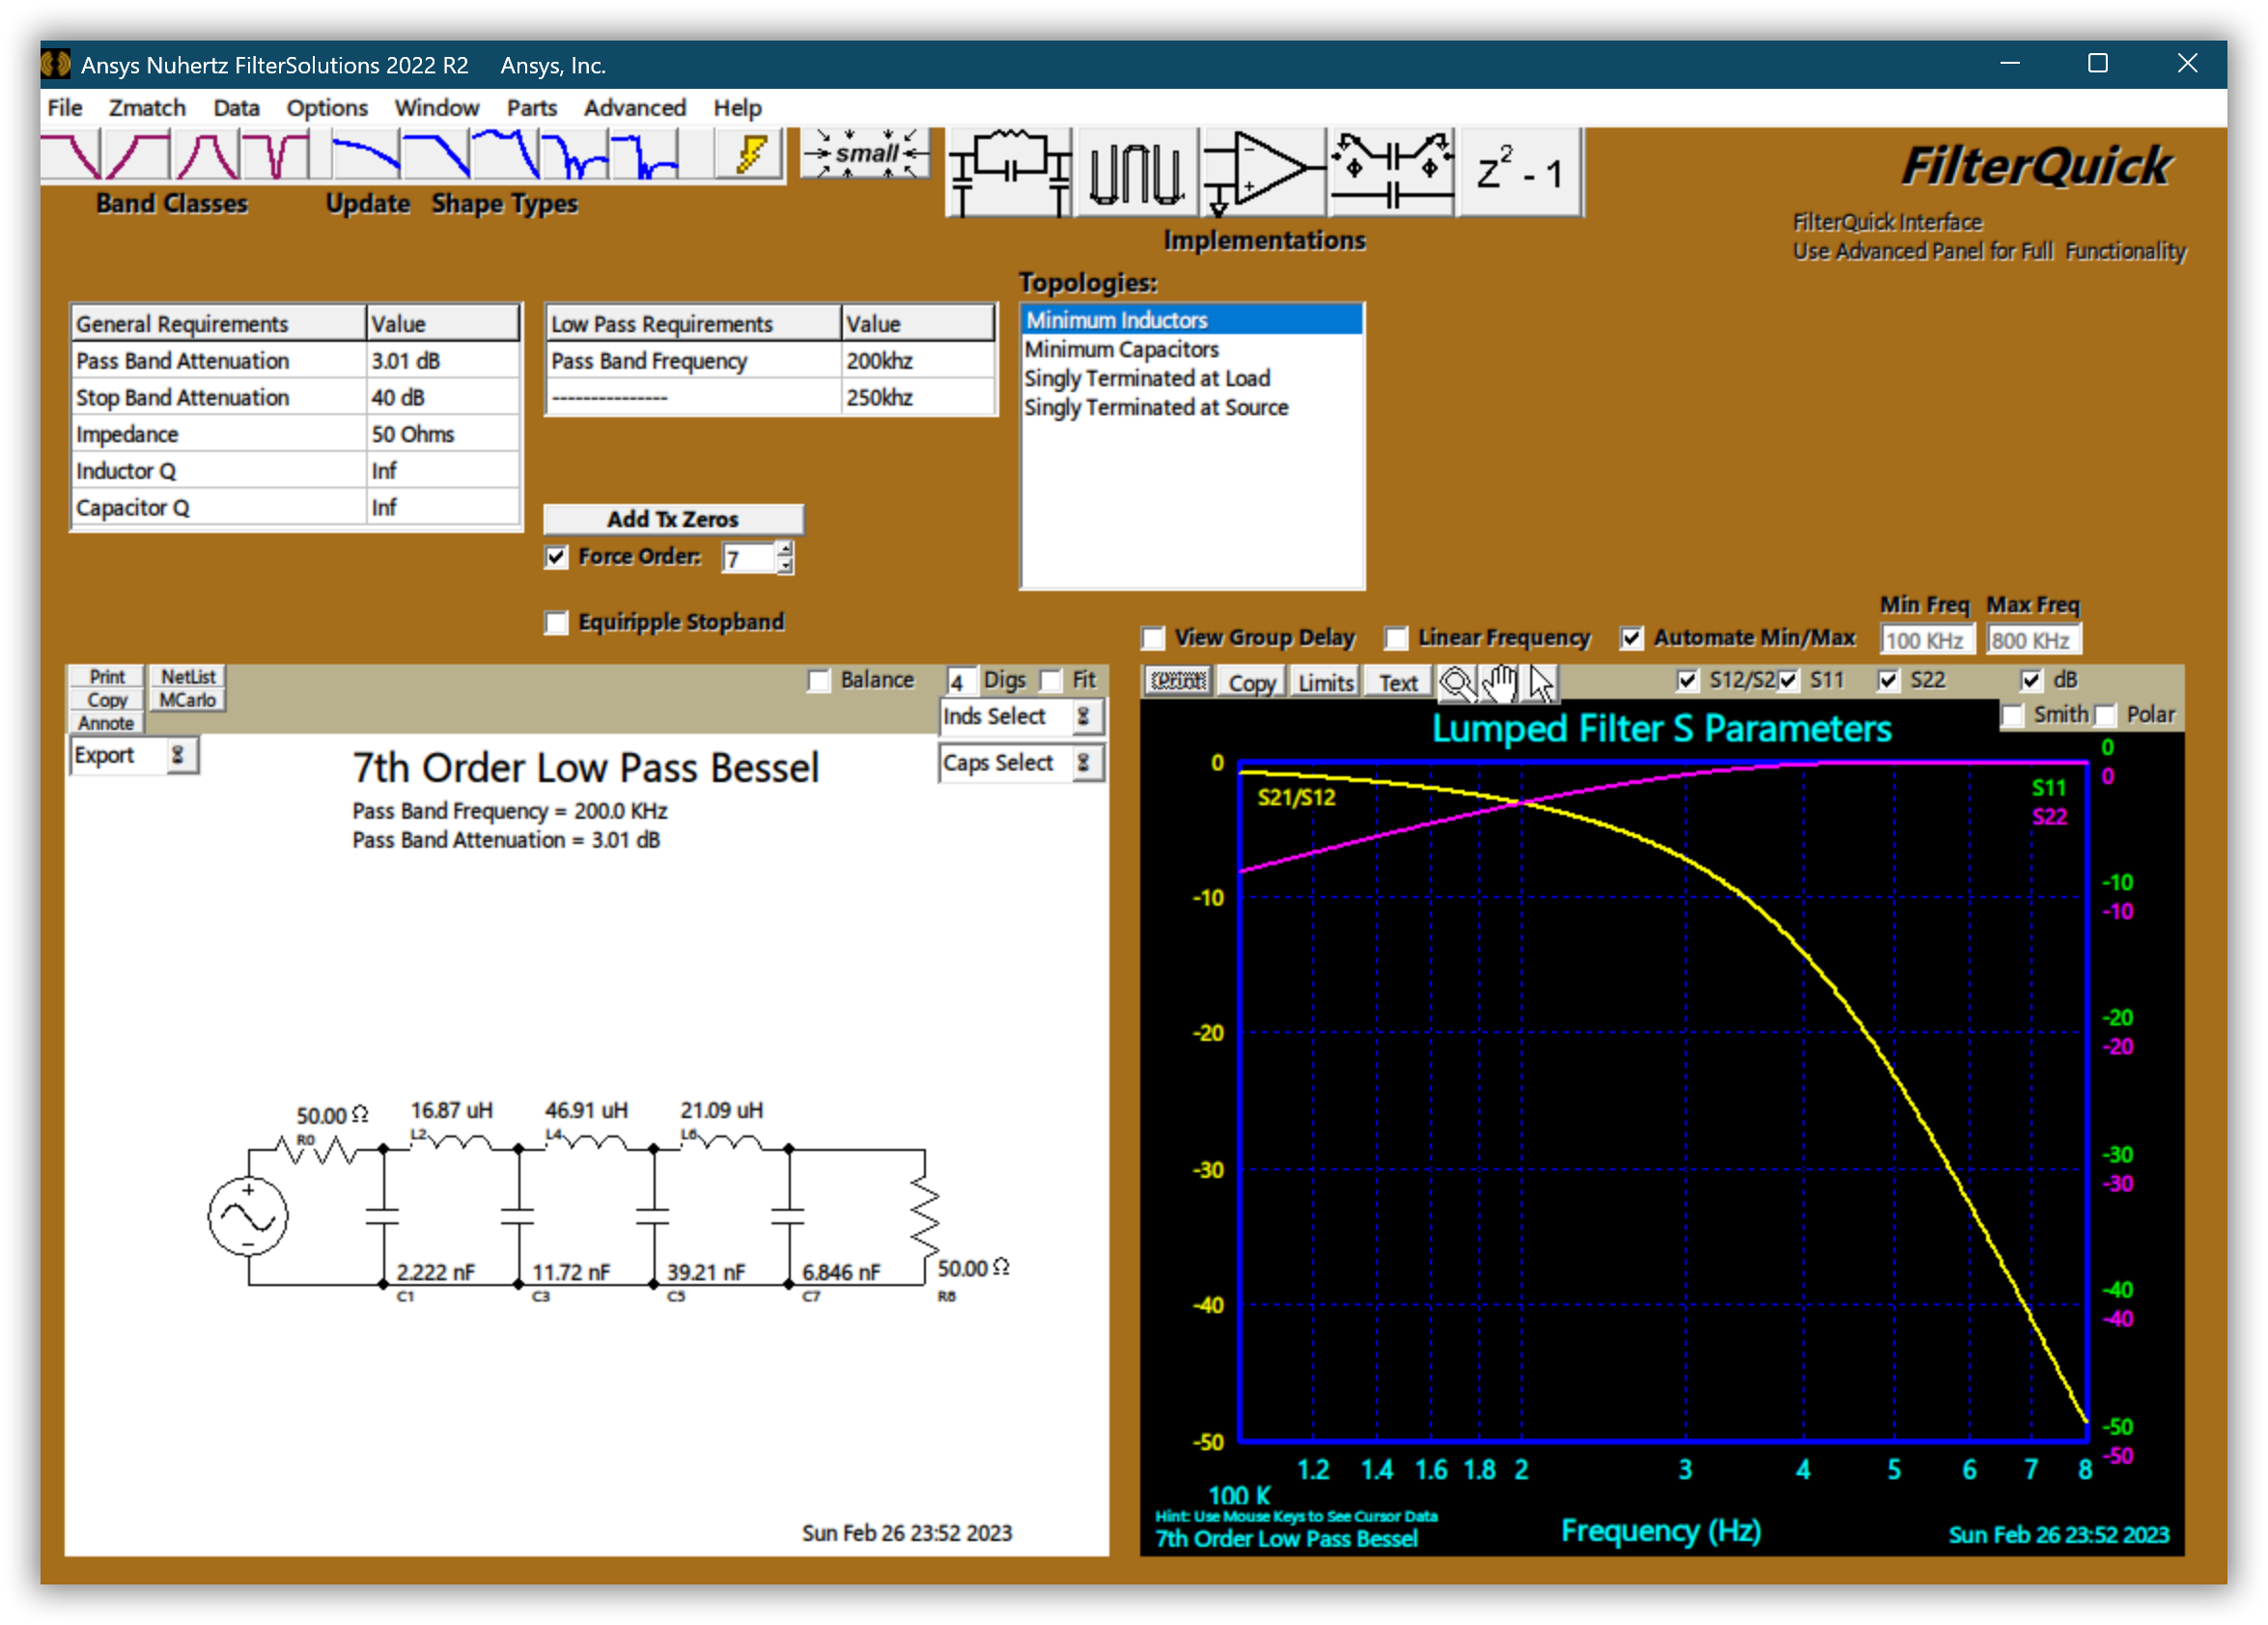Select the active op-amp implementation icon
The image size is (2268, 1625).
1264,172
